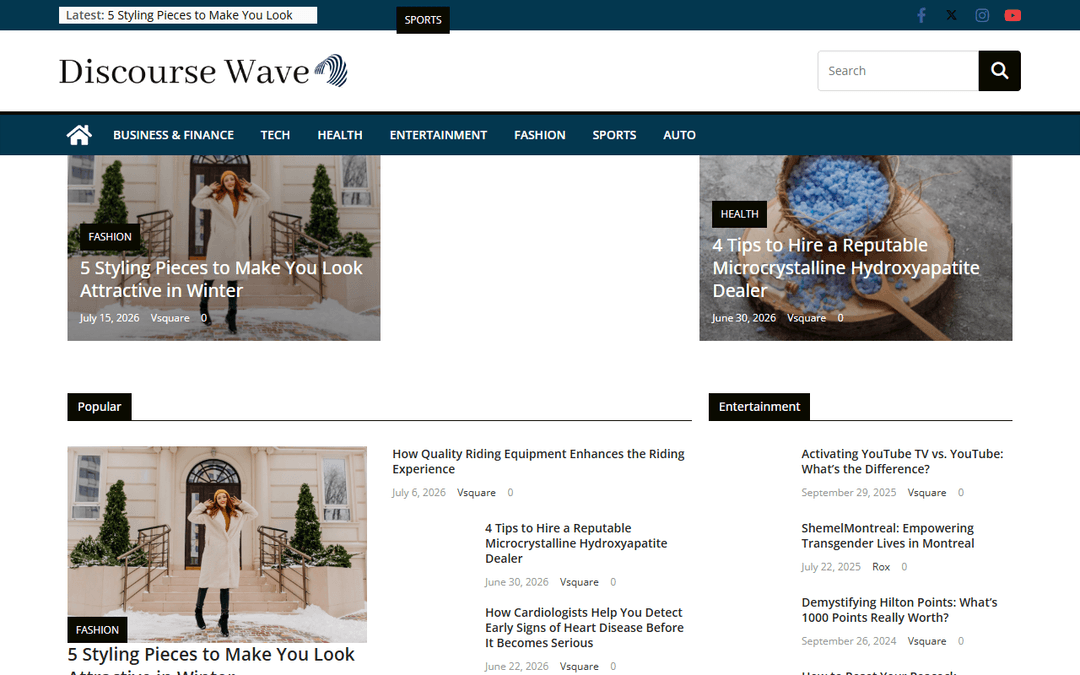Click the Discourse Wave logo
This screenshot has height=675, width=1080.
click(x=203, y=71)
